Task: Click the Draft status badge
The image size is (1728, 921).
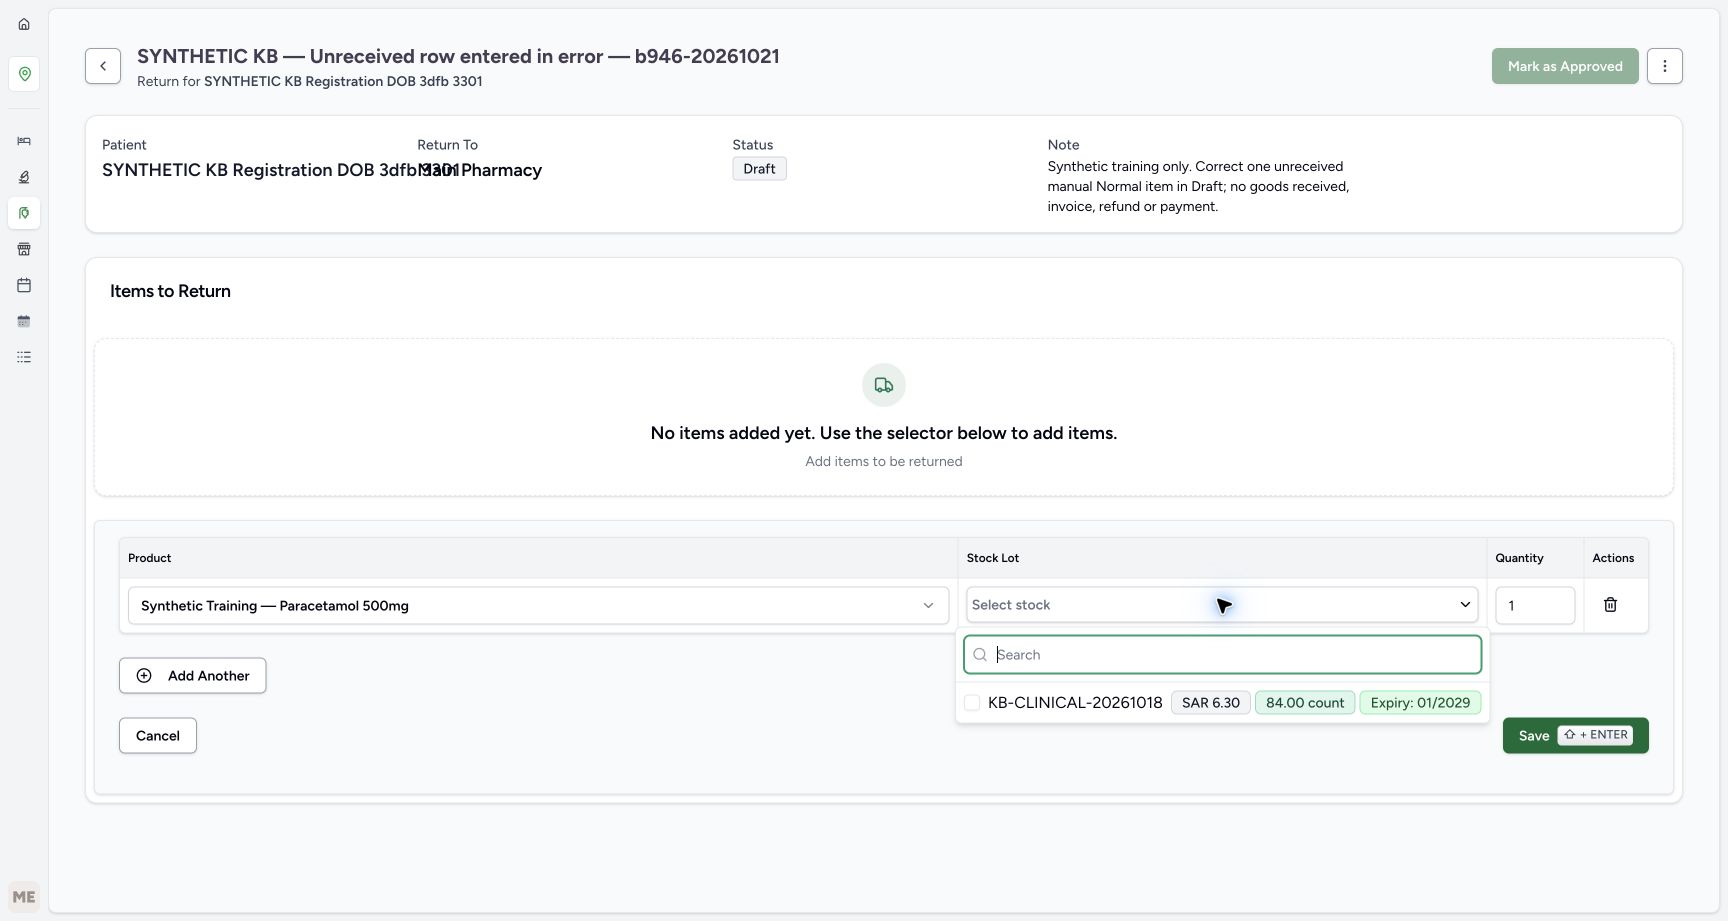Action: tap(760, 169)
